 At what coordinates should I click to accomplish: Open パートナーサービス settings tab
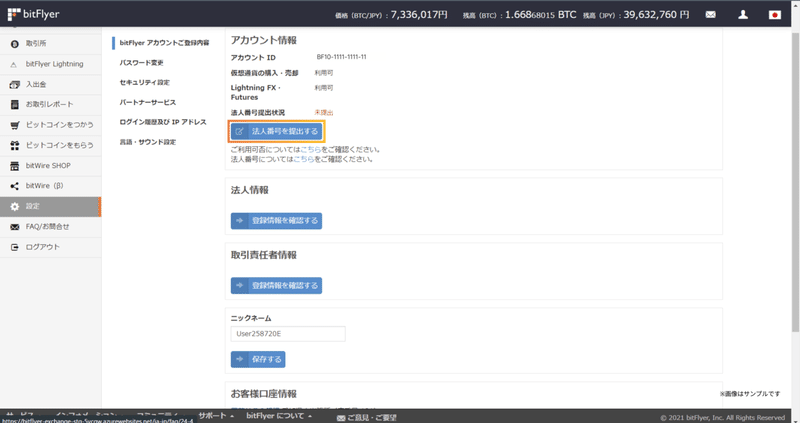[x=147, y=103]
